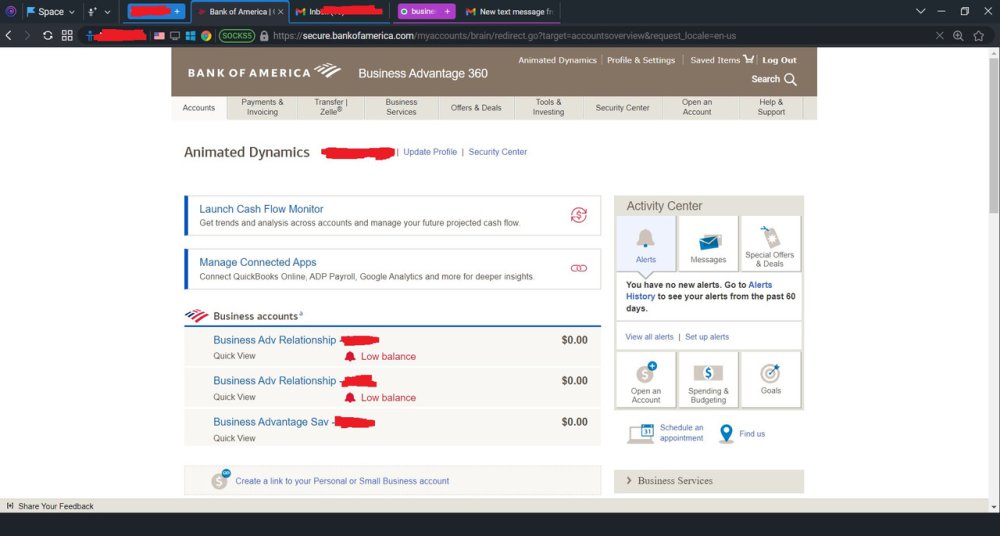The height and width of the screenshot is (536, 1000).
Task: Click the Connected Apps chain link icon
Action: point(578,269)
